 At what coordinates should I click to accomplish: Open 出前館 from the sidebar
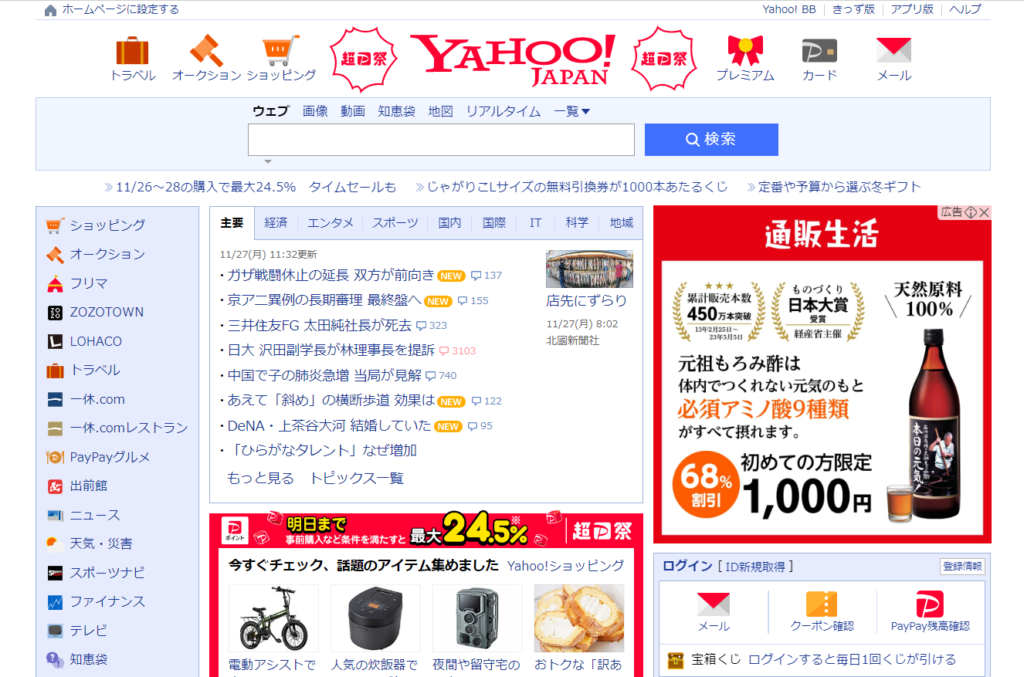click(55, 486)
